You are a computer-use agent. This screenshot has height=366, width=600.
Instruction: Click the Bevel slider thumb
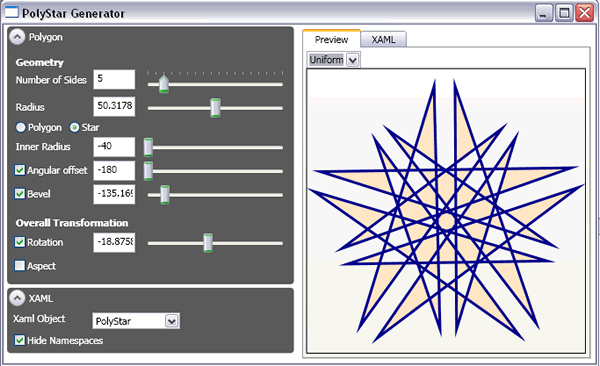coord(165,195)
